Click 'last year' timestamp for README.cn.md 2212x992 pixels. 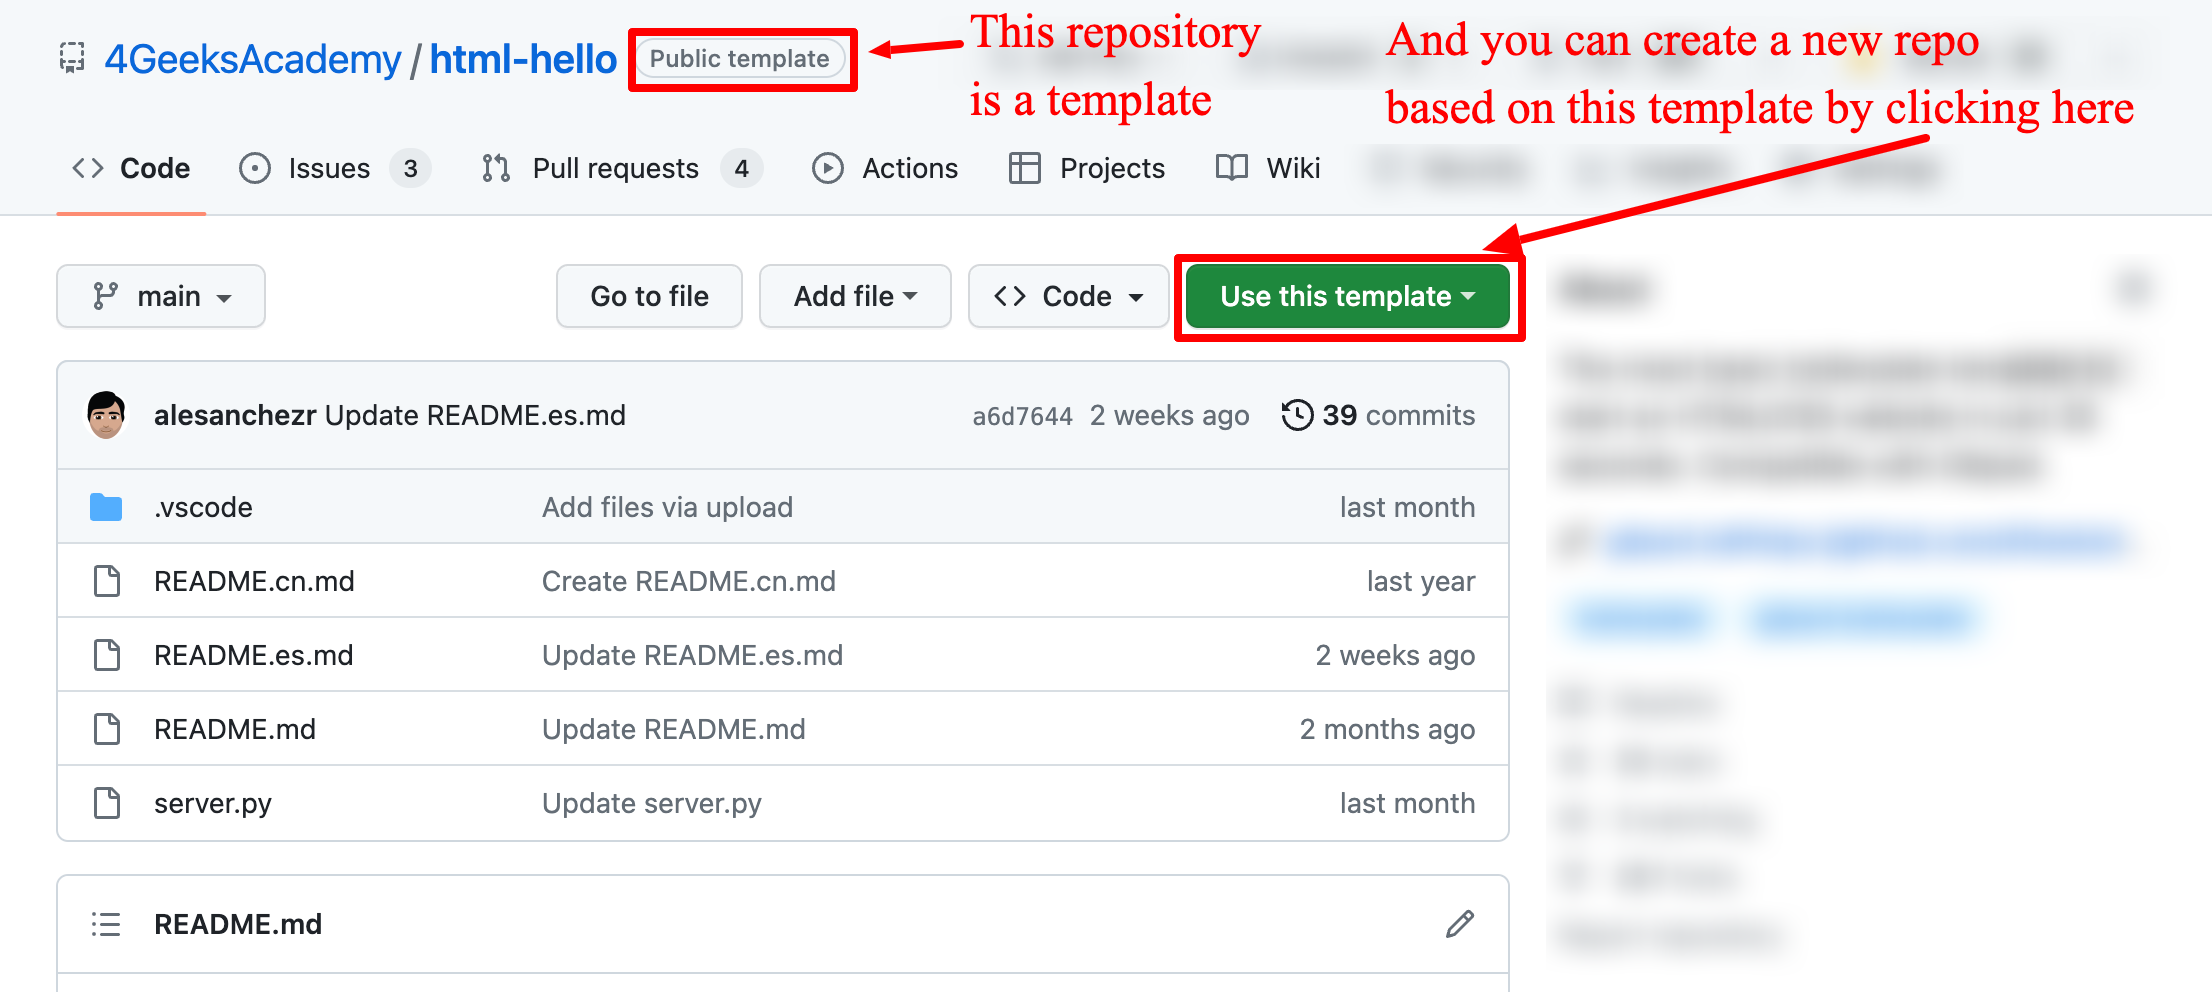click(1421, 581)
